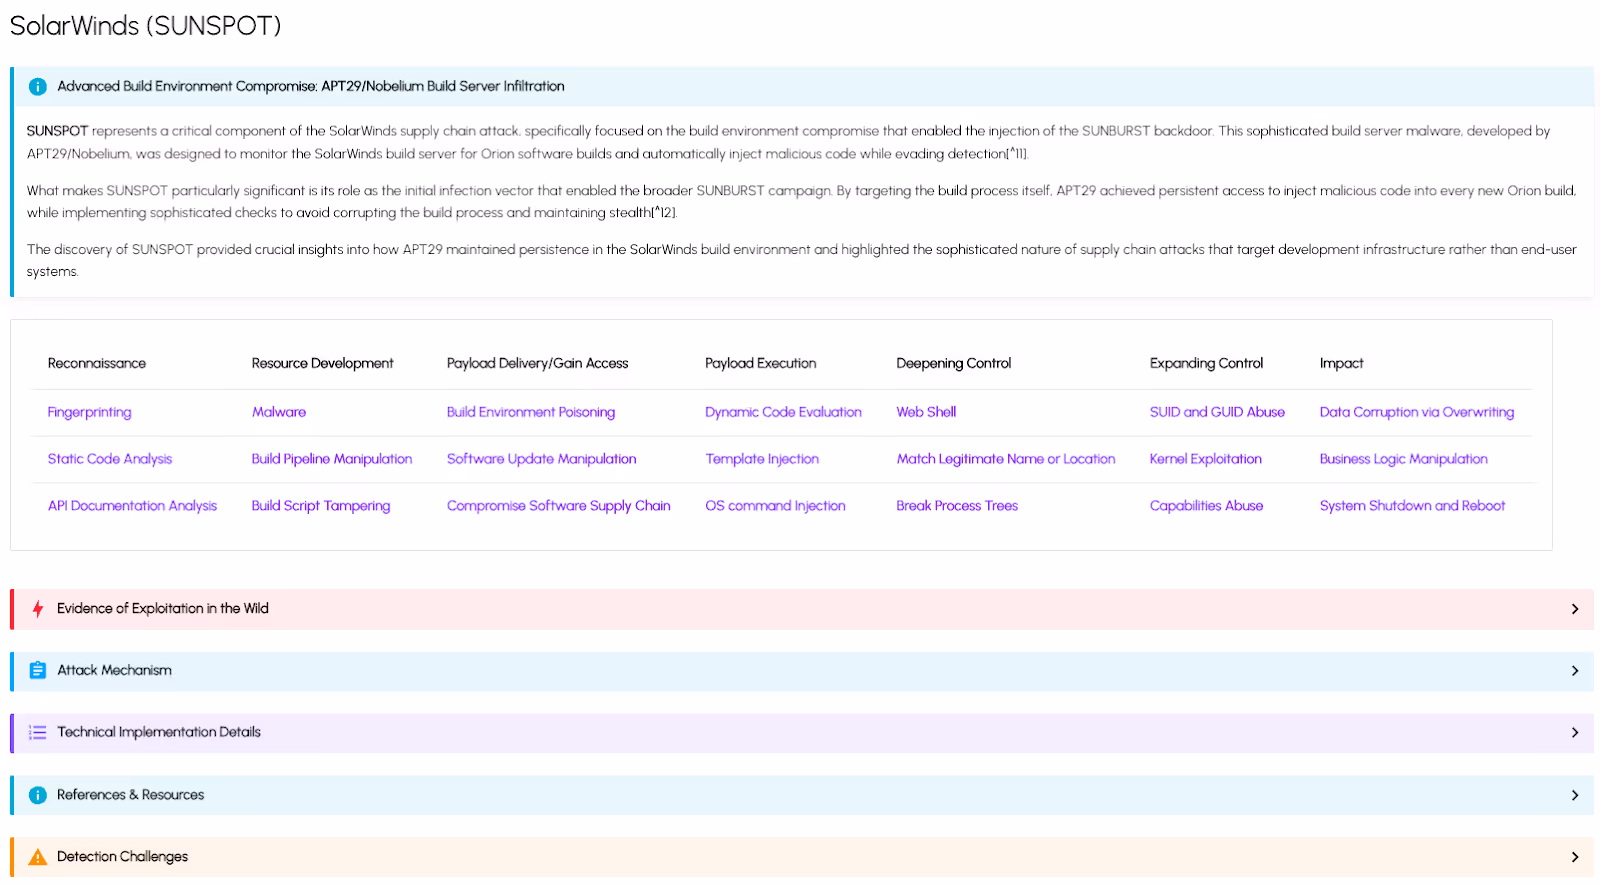The width and height of the screenshot is (1600, 884).
Task: Open the Build Environment Poisoning link
Action: click(531, 412)
